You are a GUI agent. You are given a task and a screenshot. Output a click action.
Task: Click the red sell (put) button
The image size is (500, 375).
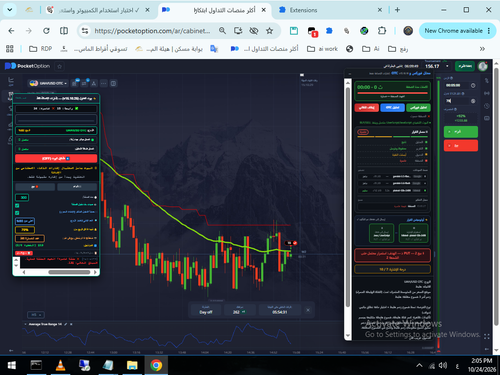coord(461,146)
